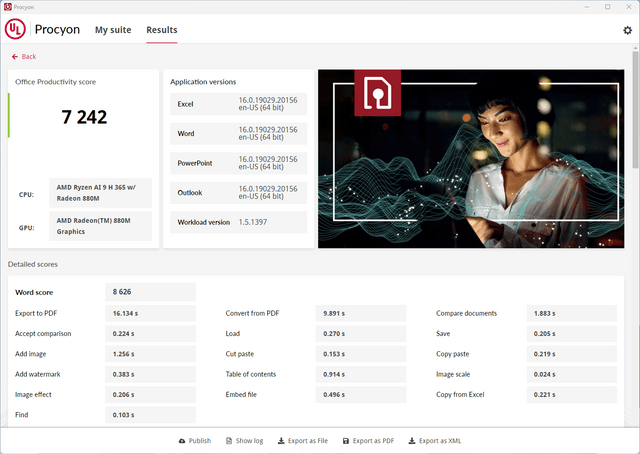Screen dimensions: 640x454
Task: Click the Application versions heading
Action: coord(203,82)
